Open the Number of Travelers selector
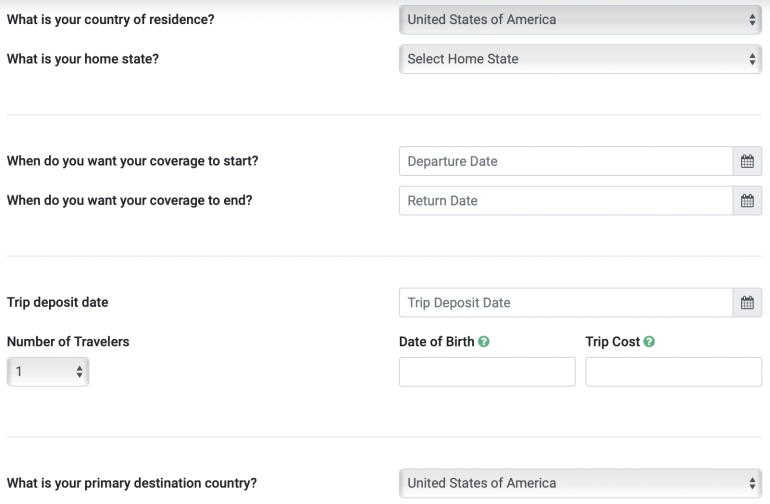770x504 pixels. pyautogui.click(x=47, y=372)
